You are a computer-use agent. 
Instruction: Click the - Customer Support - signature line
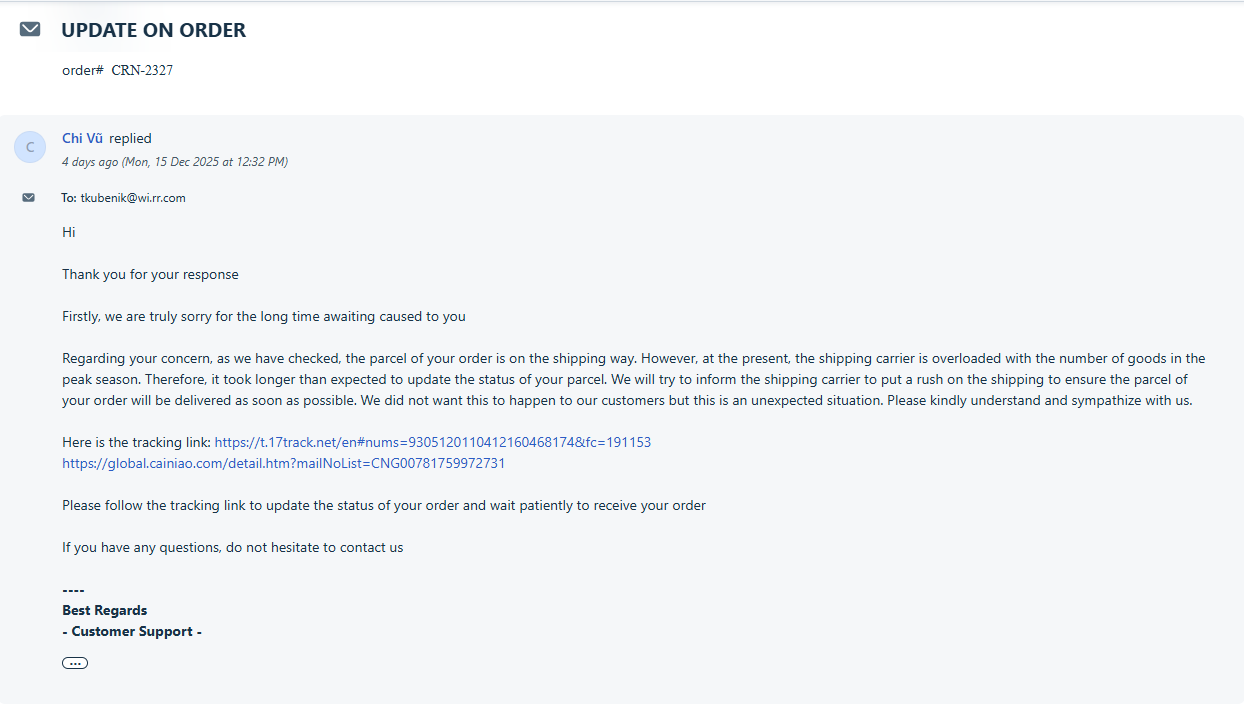(x=132, y=631)
